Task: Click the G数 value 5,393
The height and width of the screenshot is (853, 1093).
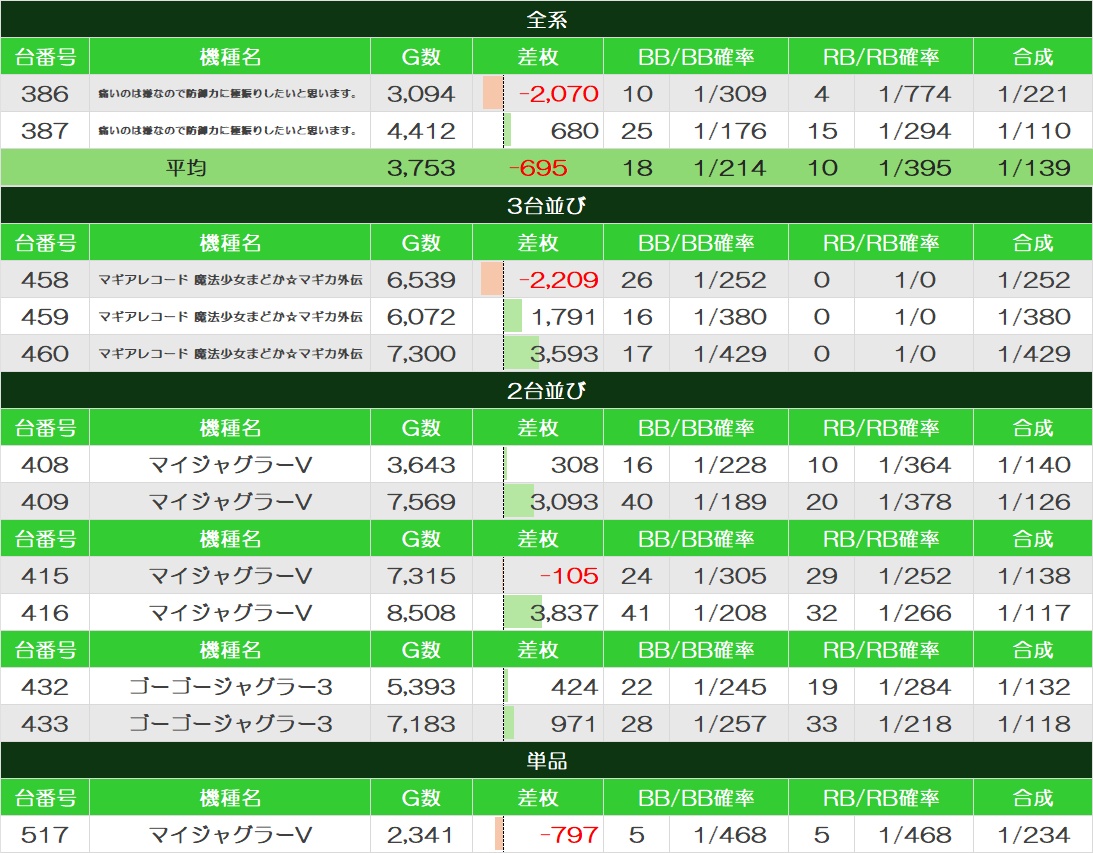Action: (421, 686)
